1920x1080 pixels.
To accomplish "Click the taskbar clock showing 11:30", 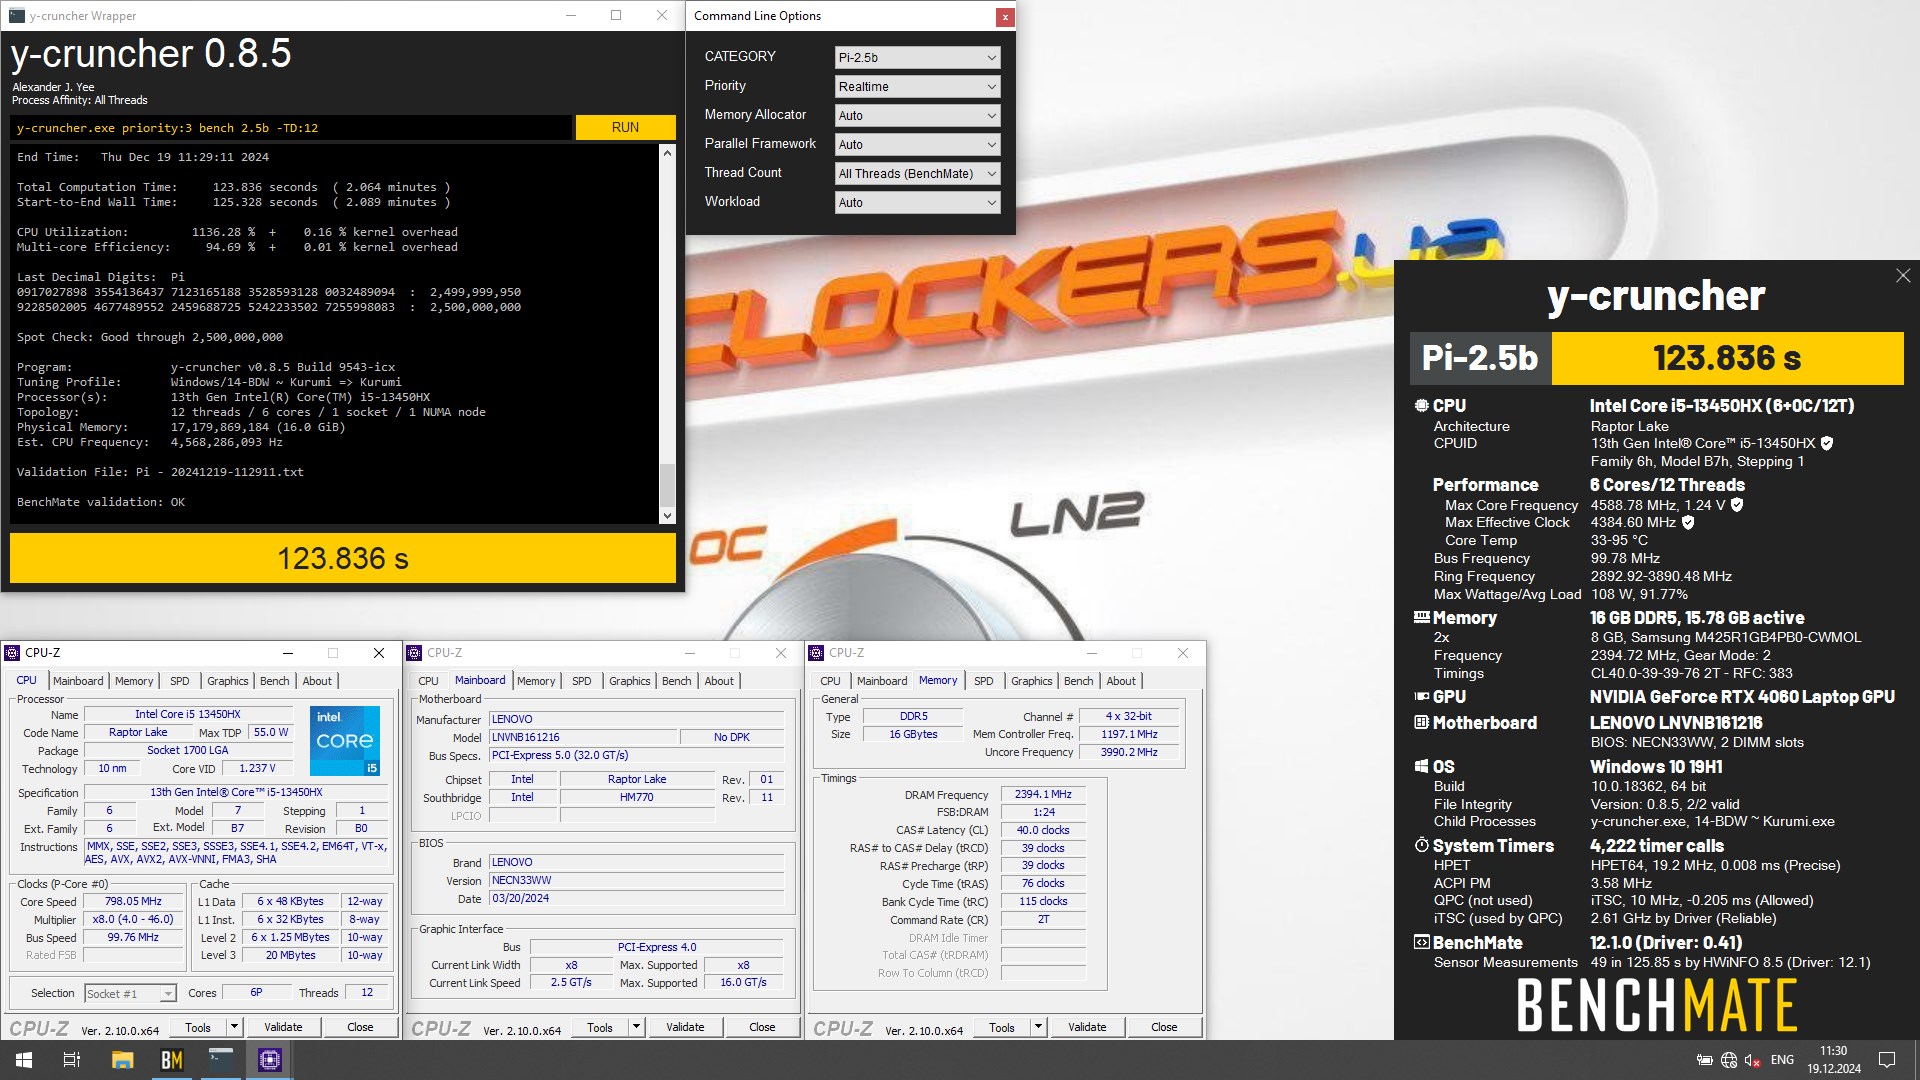I will coord(1834,1060).
